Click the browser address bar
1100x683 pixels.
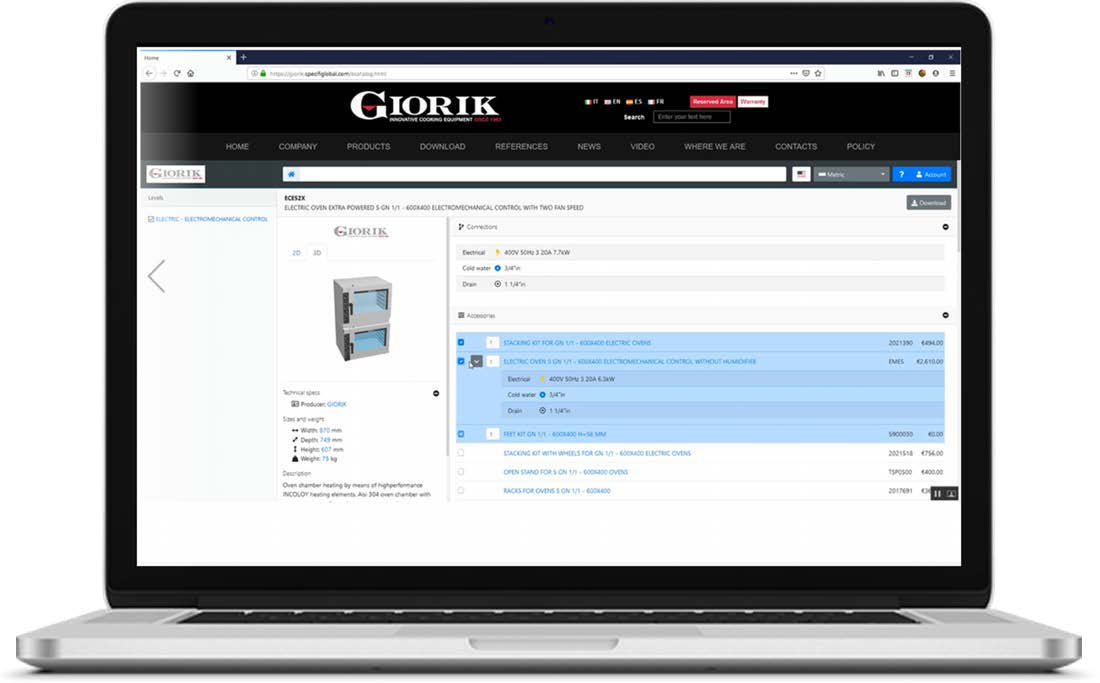(x=519, y=73)
